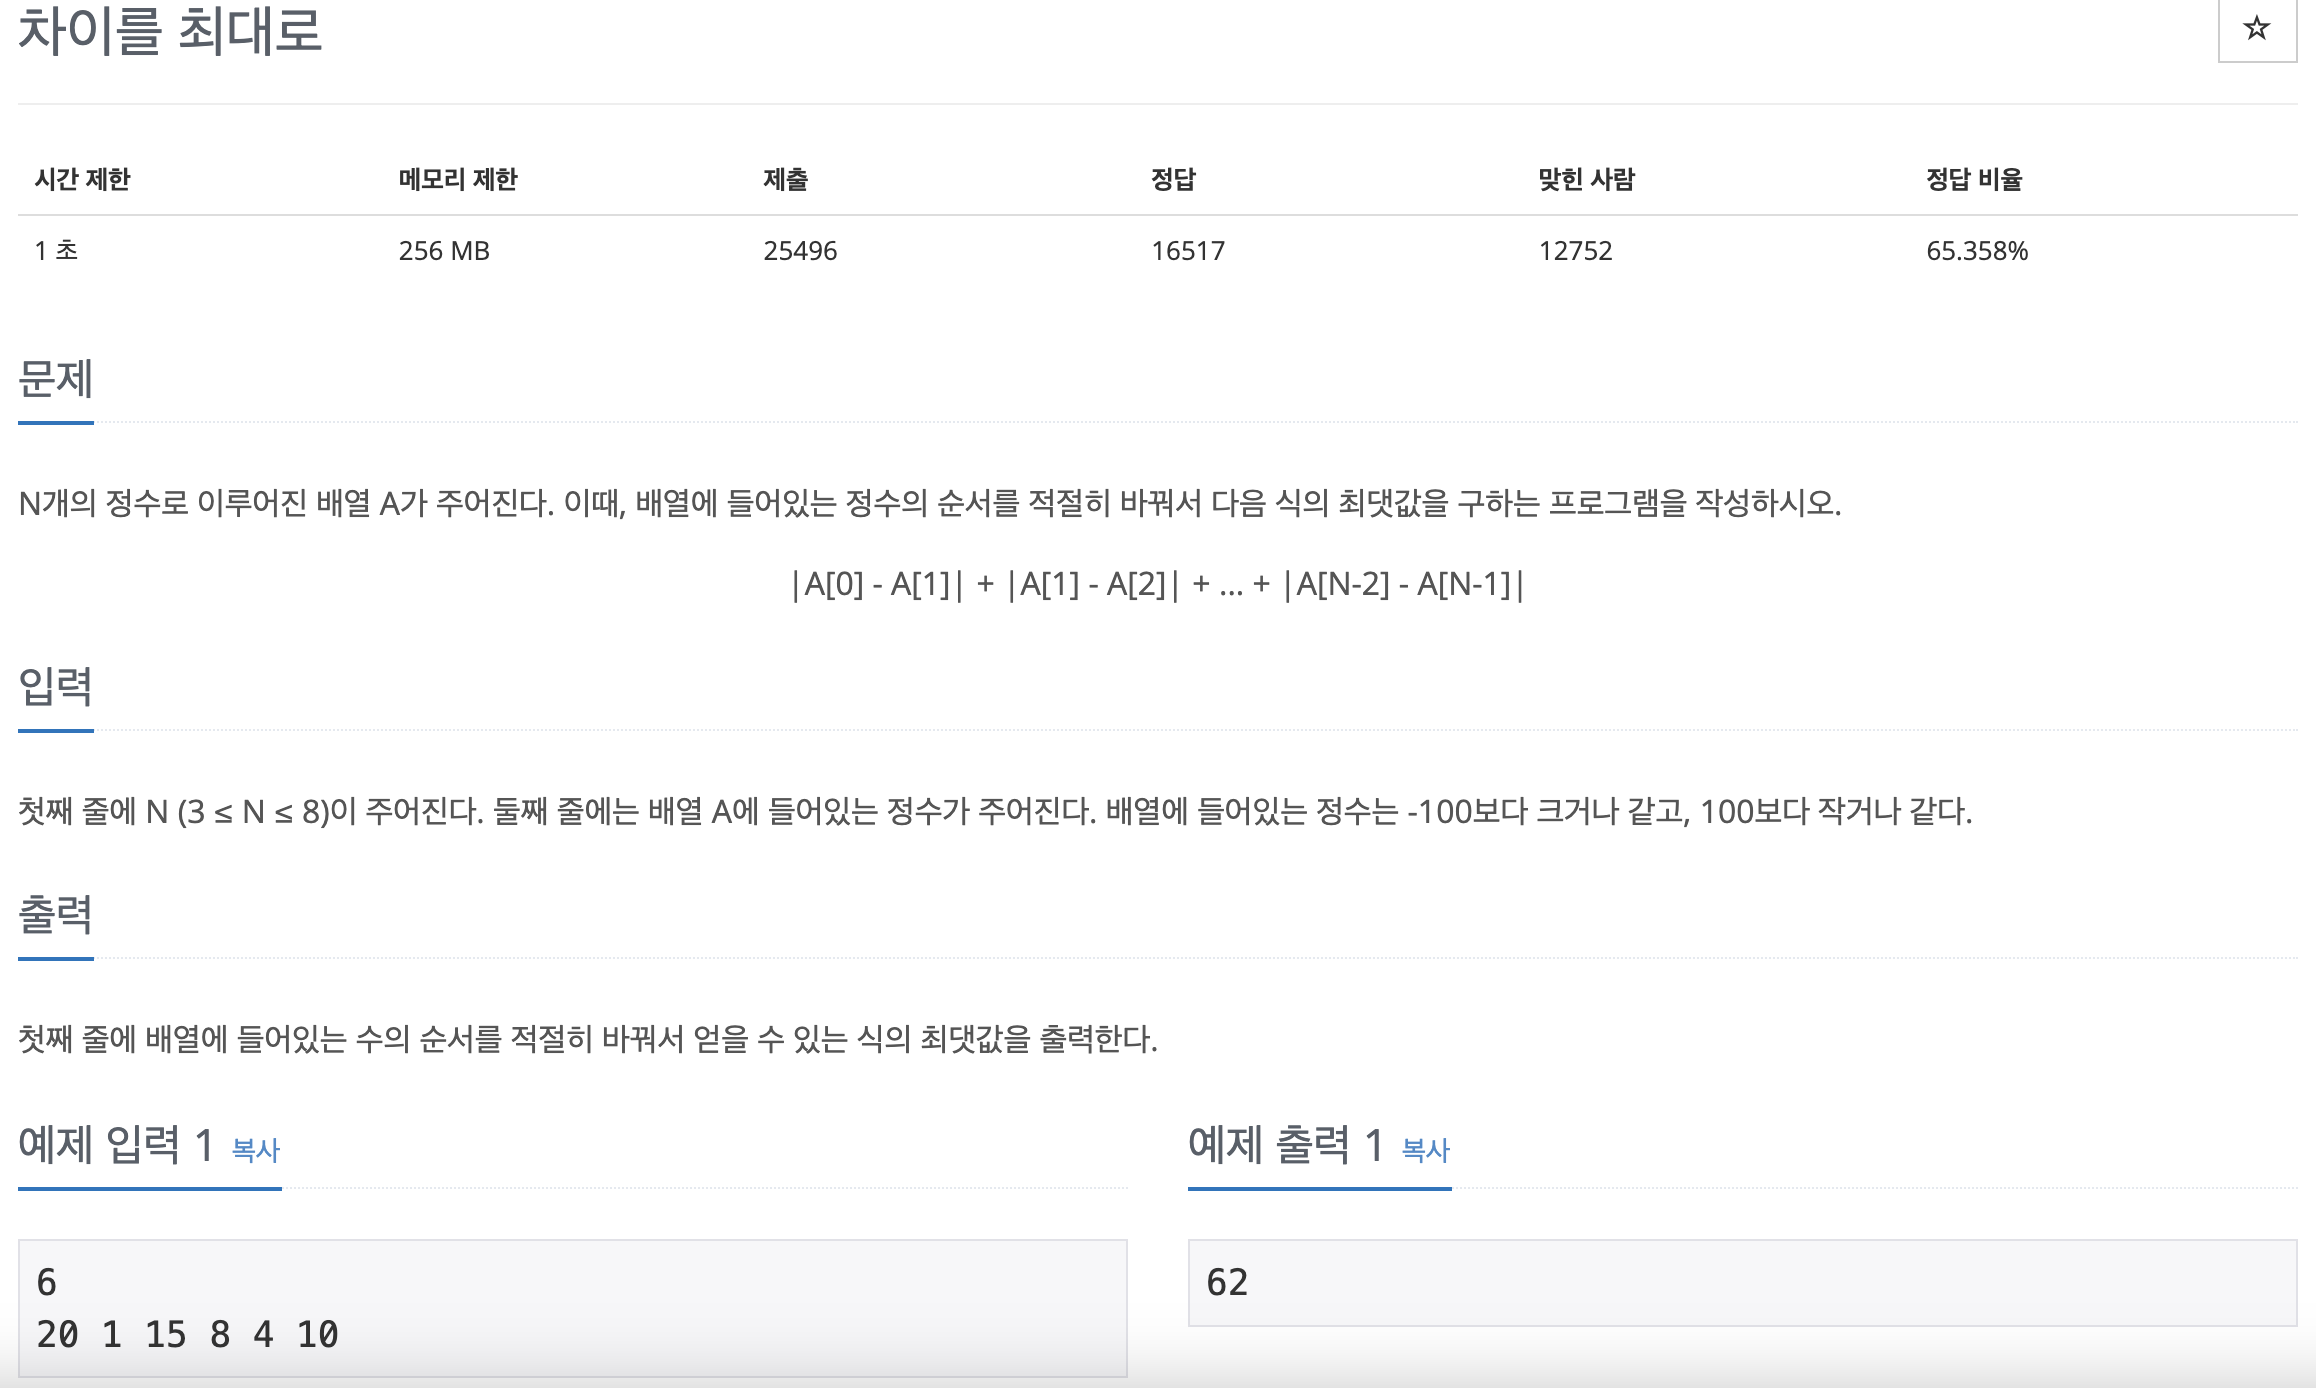Click the 출력 section heading
This screenshot has height=1388, width=2316.
[56, 915]
